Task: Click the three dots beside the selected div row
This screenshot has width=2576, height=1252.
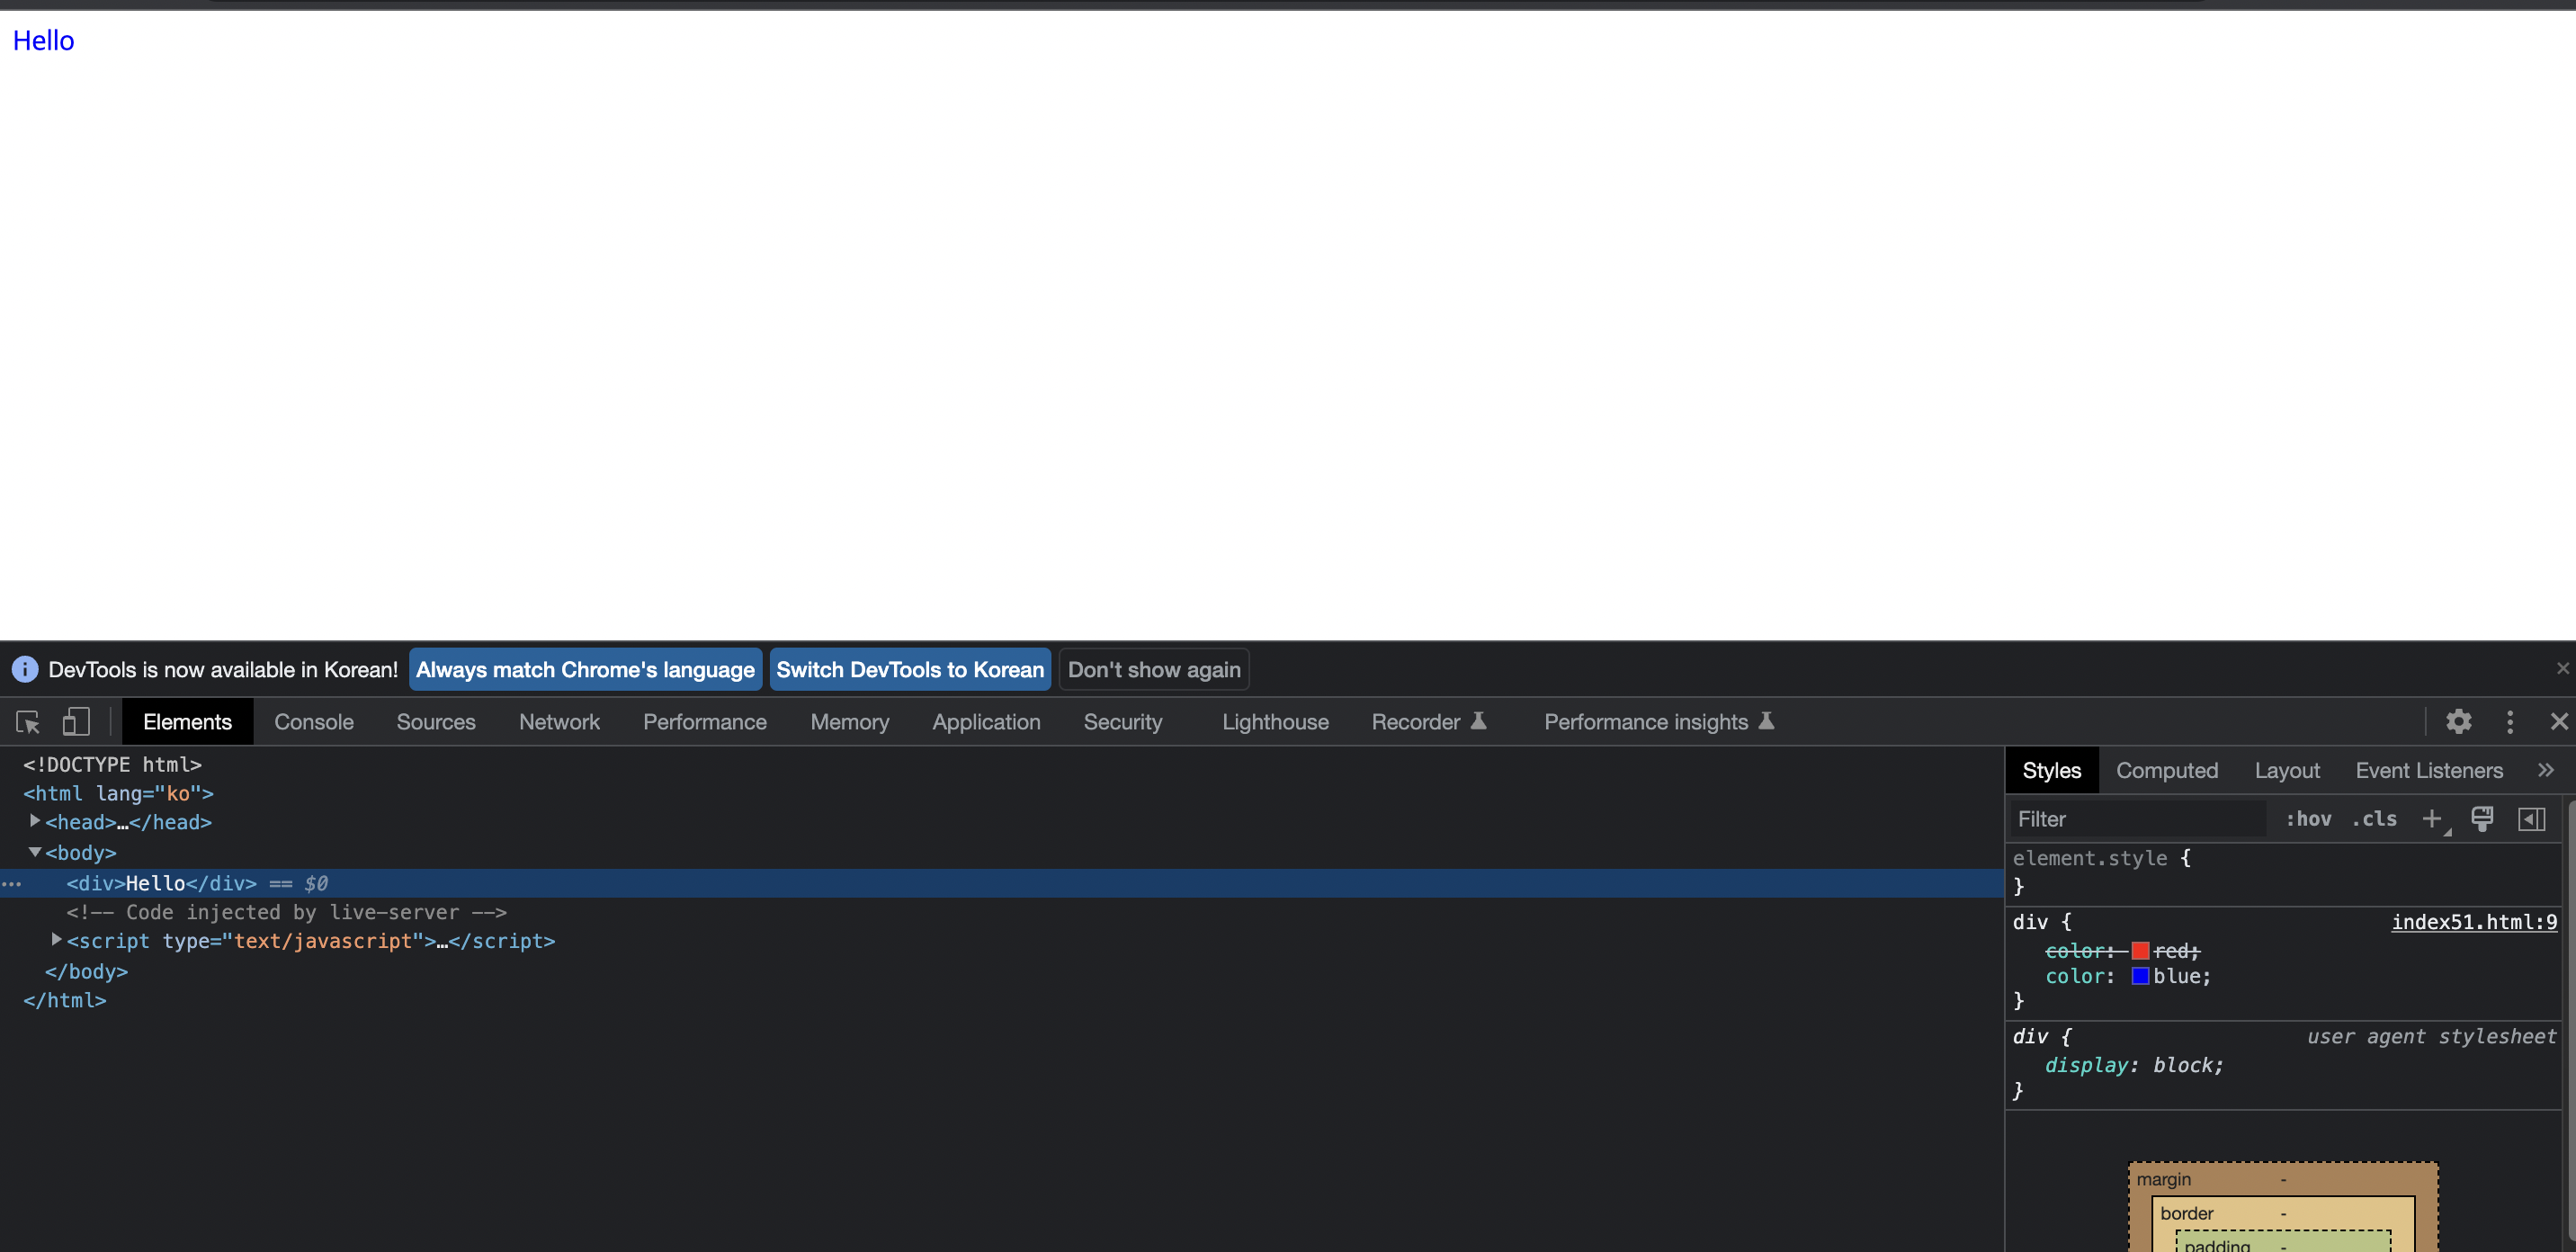Action: pyautogui.click(x=11, y=883)
